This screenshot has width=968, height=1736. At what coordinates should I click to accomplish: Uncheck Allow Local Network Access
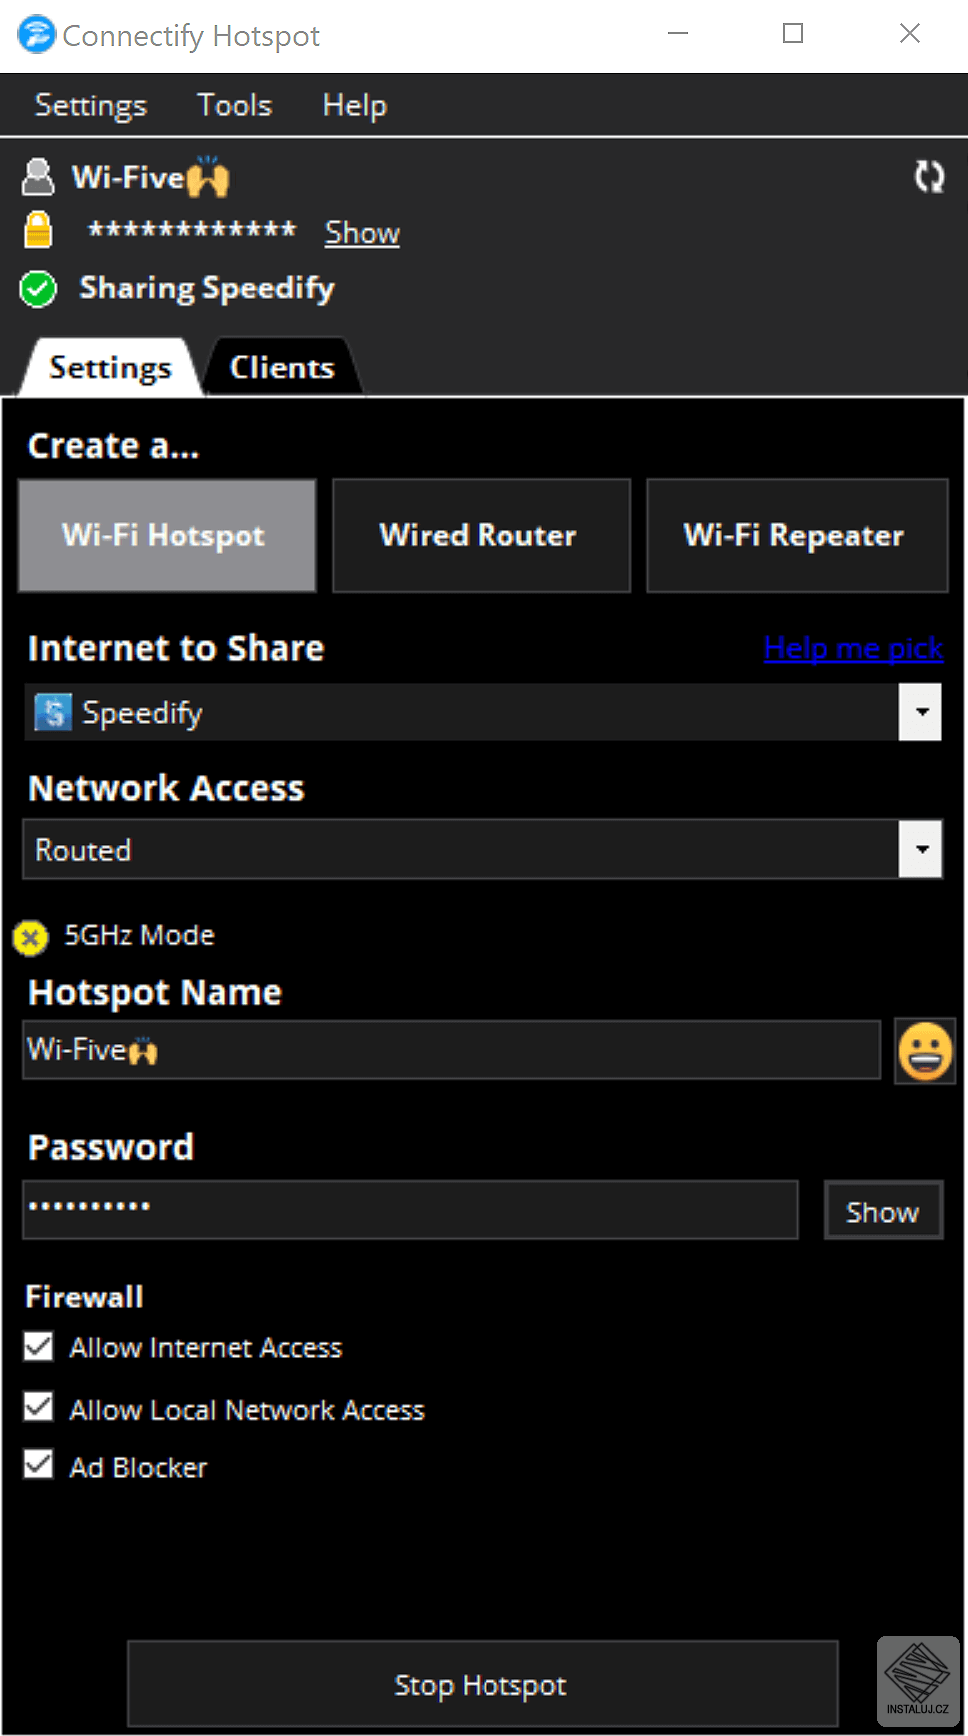pos(39,1407)
